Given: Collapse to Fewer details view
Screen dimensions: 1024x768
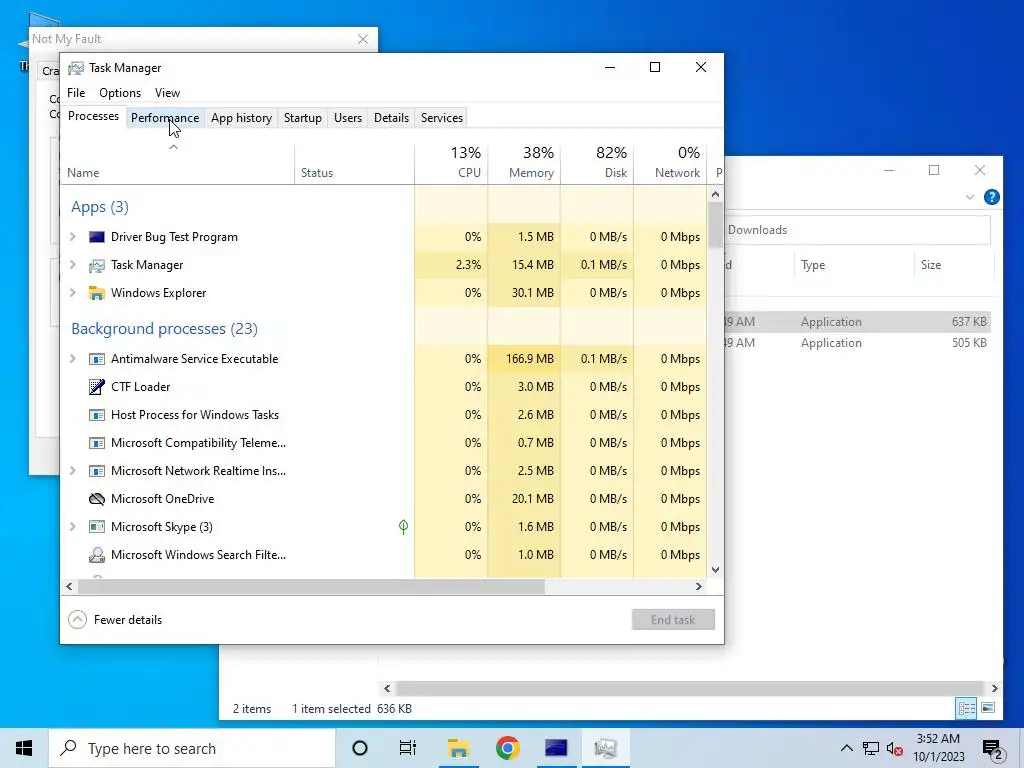Looking at the screenshot, I should point(116,620).
